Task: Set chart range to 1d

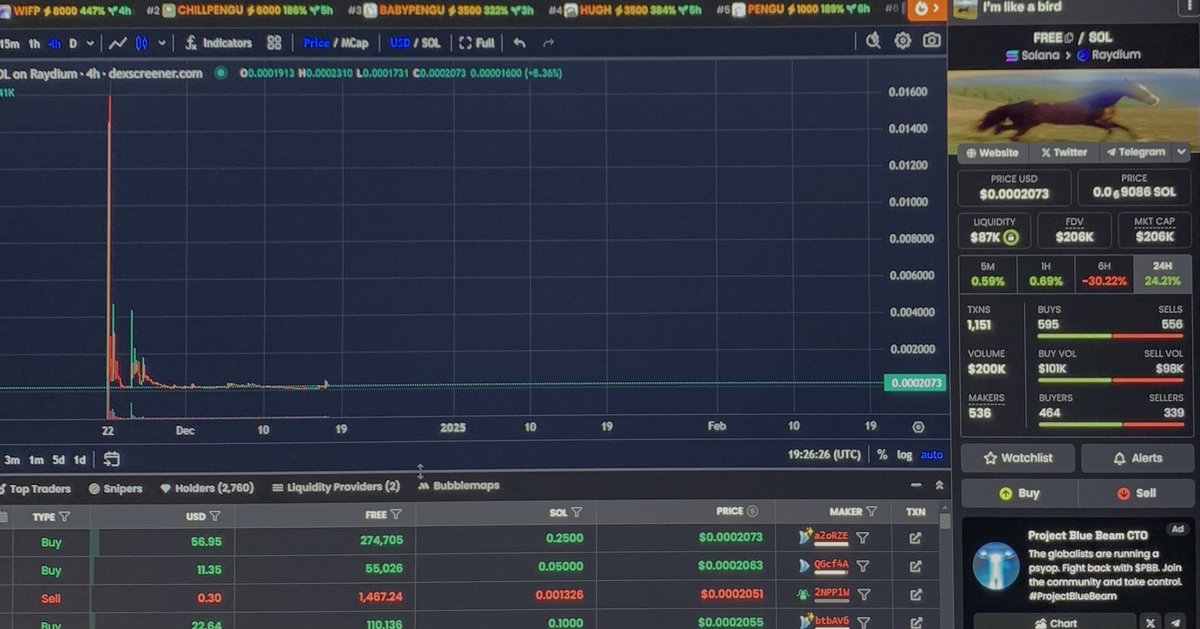Action: [80, 460]
